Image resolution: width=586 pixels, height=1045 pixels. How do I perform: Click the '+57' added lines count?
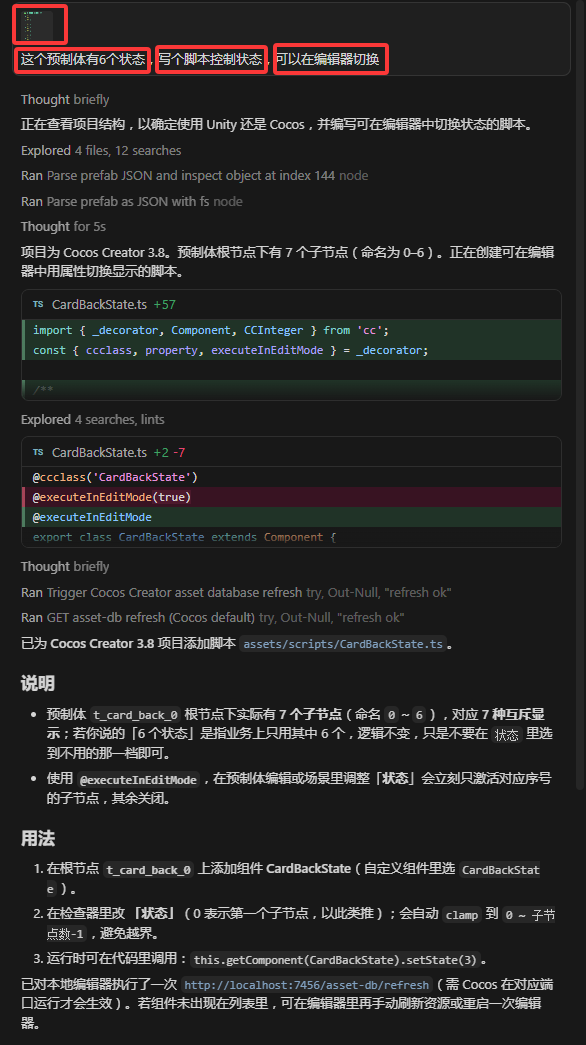tap(165, 305)
